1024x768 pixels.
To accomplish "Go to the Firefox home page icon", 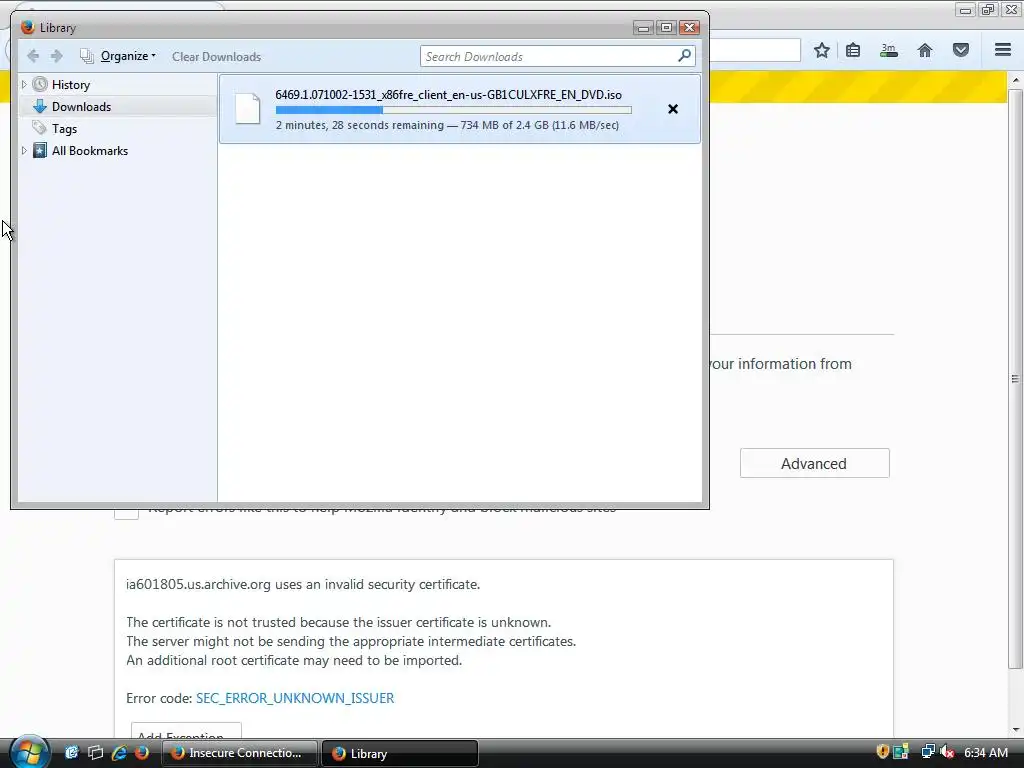I will coord(925,50).
